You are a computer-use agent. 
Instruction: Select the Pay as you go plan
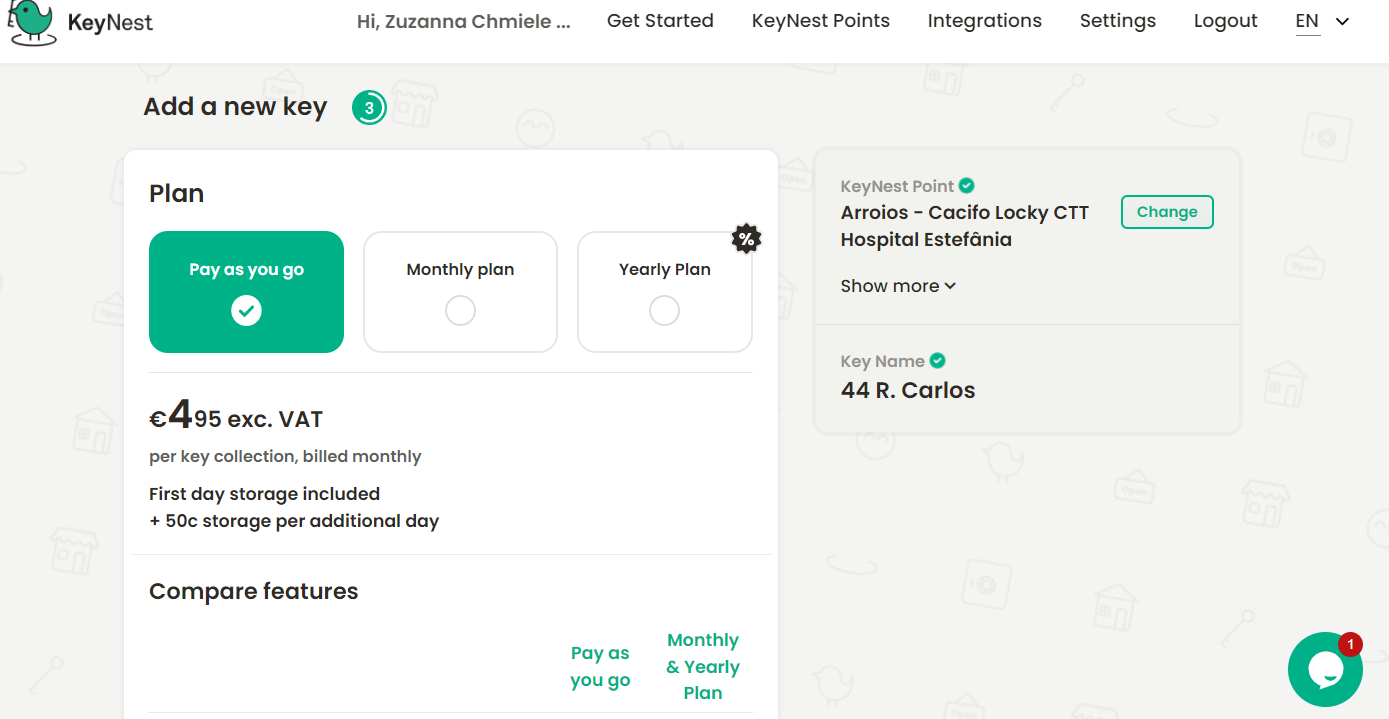point(246,292)
